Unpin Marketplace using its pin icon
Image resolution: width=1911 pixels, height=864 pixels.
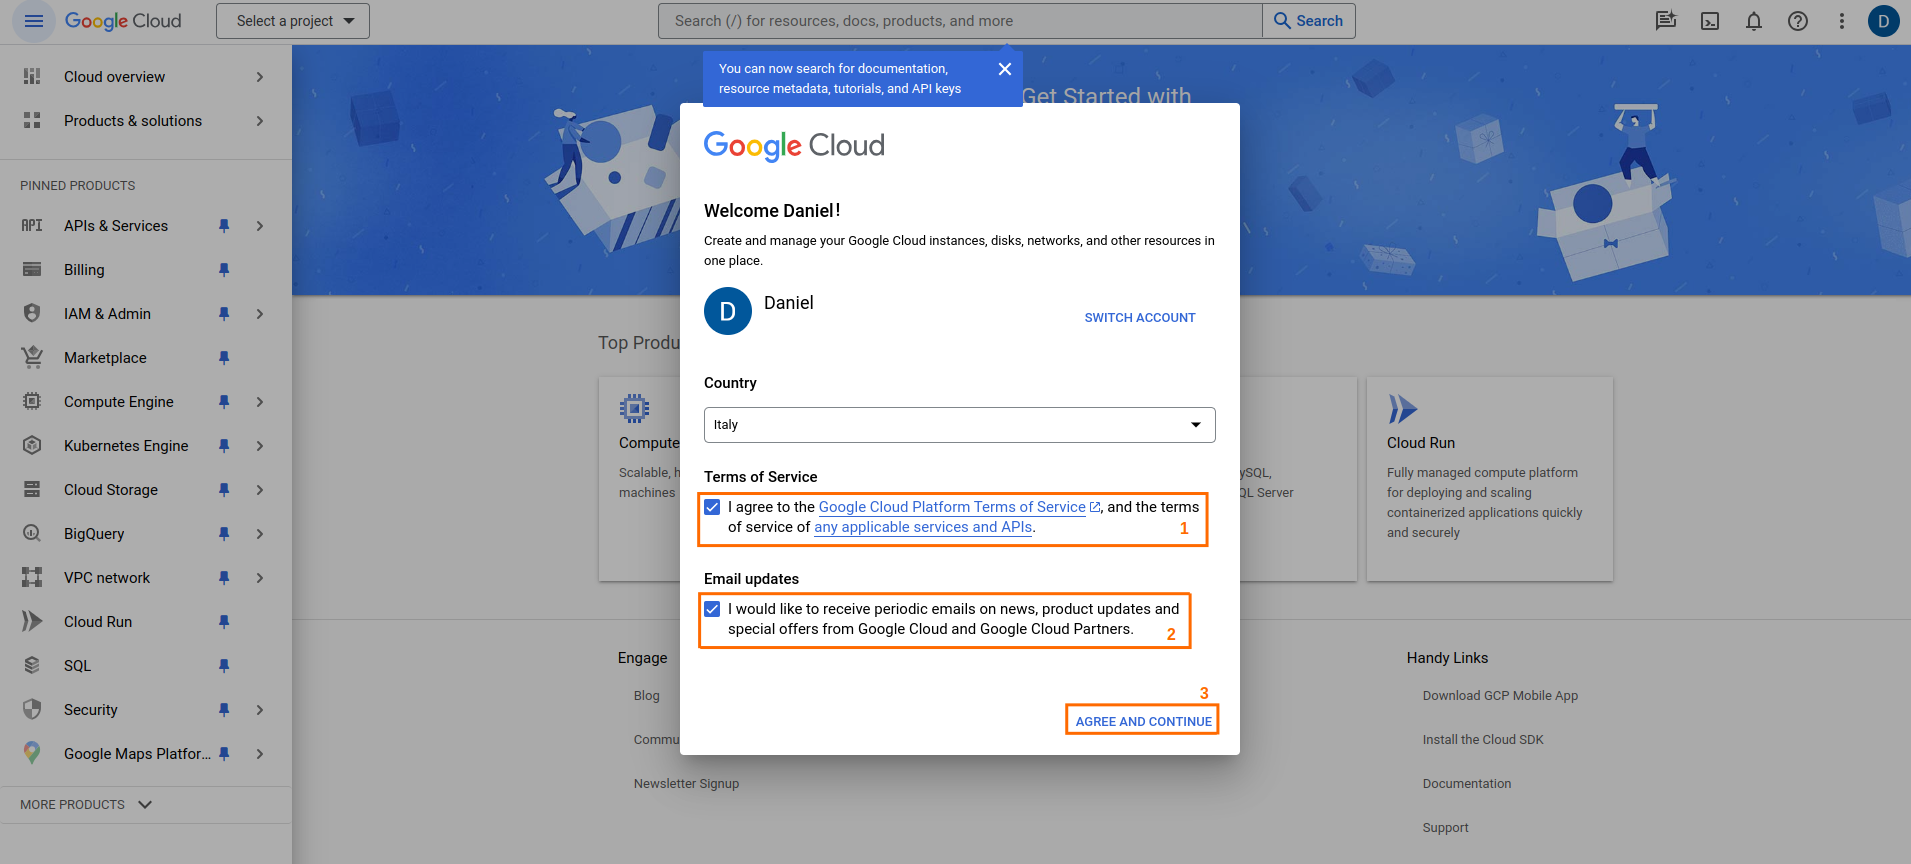[x=224, y=358]
